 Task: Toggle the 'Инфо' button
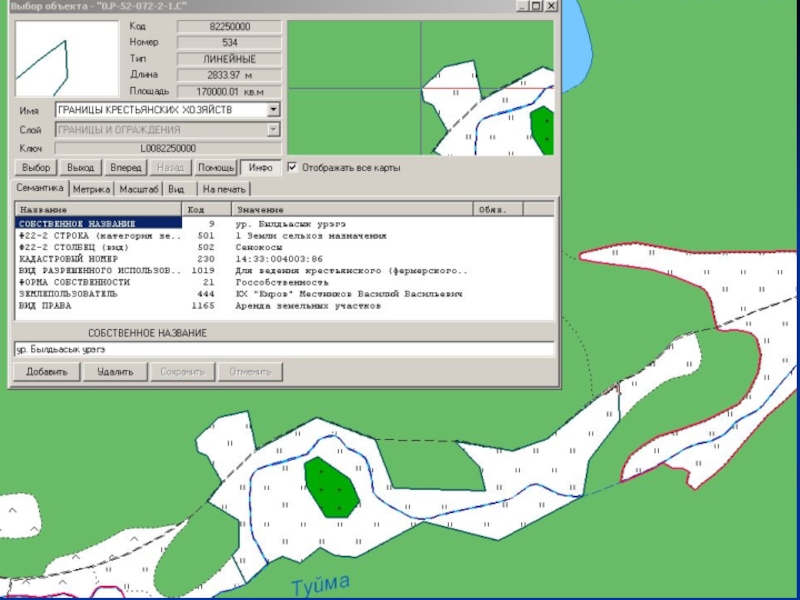(261, 167)
